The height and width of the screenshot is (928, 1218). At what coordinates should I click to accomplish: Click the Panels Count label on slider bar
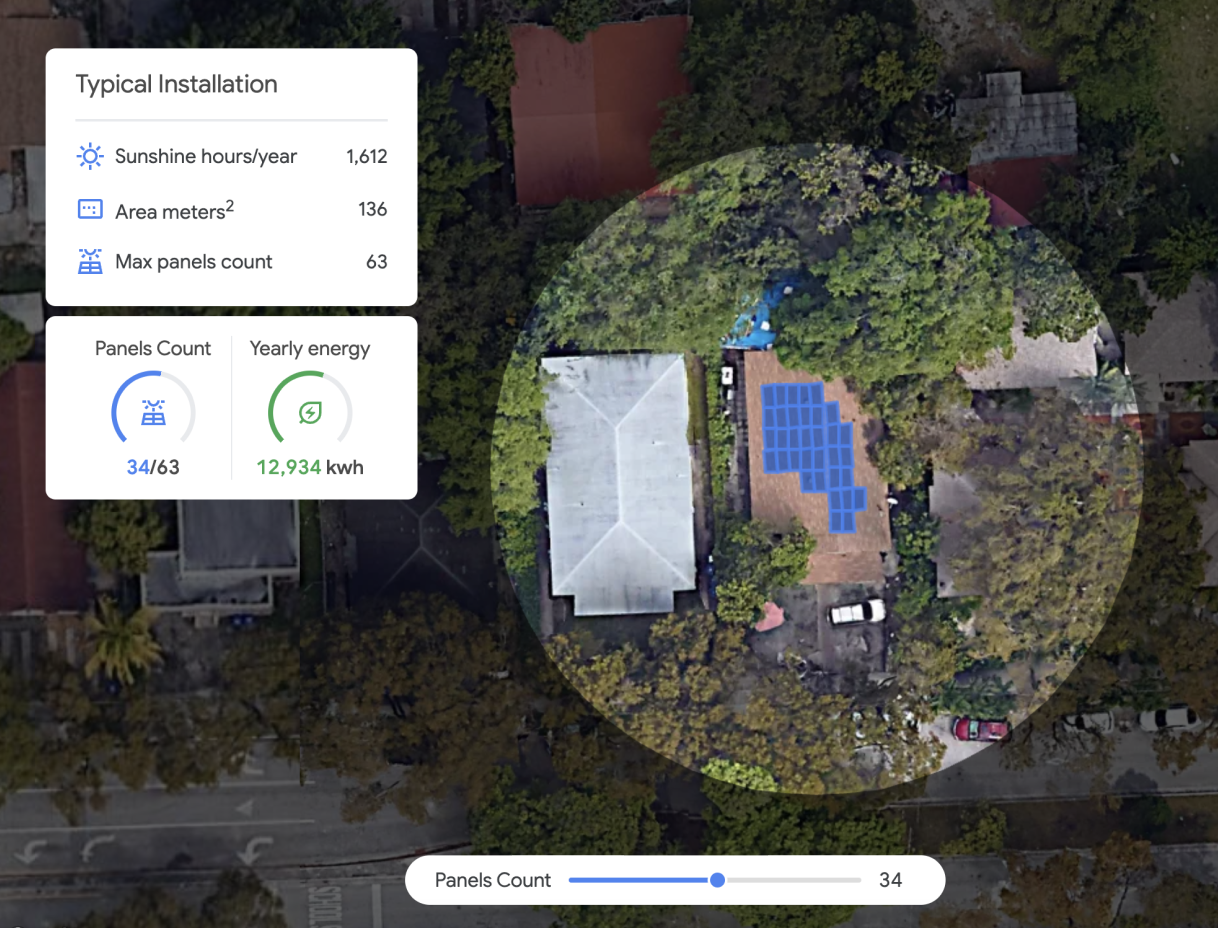(x=493, y=880)
